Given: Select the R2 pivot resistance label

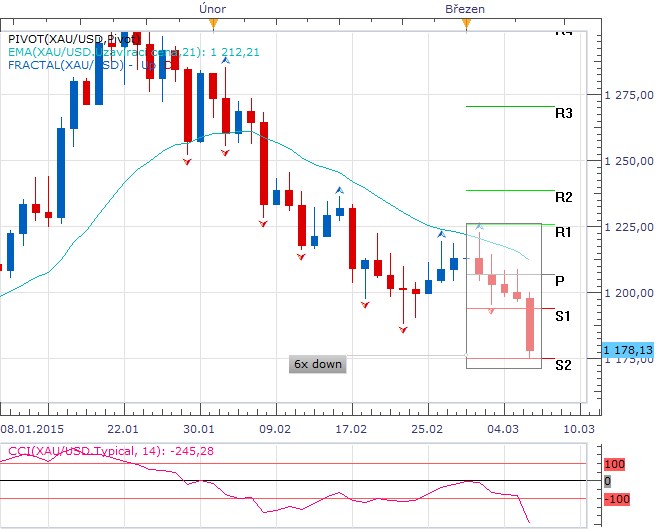Looking at the screenshot, I should pos(563,197).
